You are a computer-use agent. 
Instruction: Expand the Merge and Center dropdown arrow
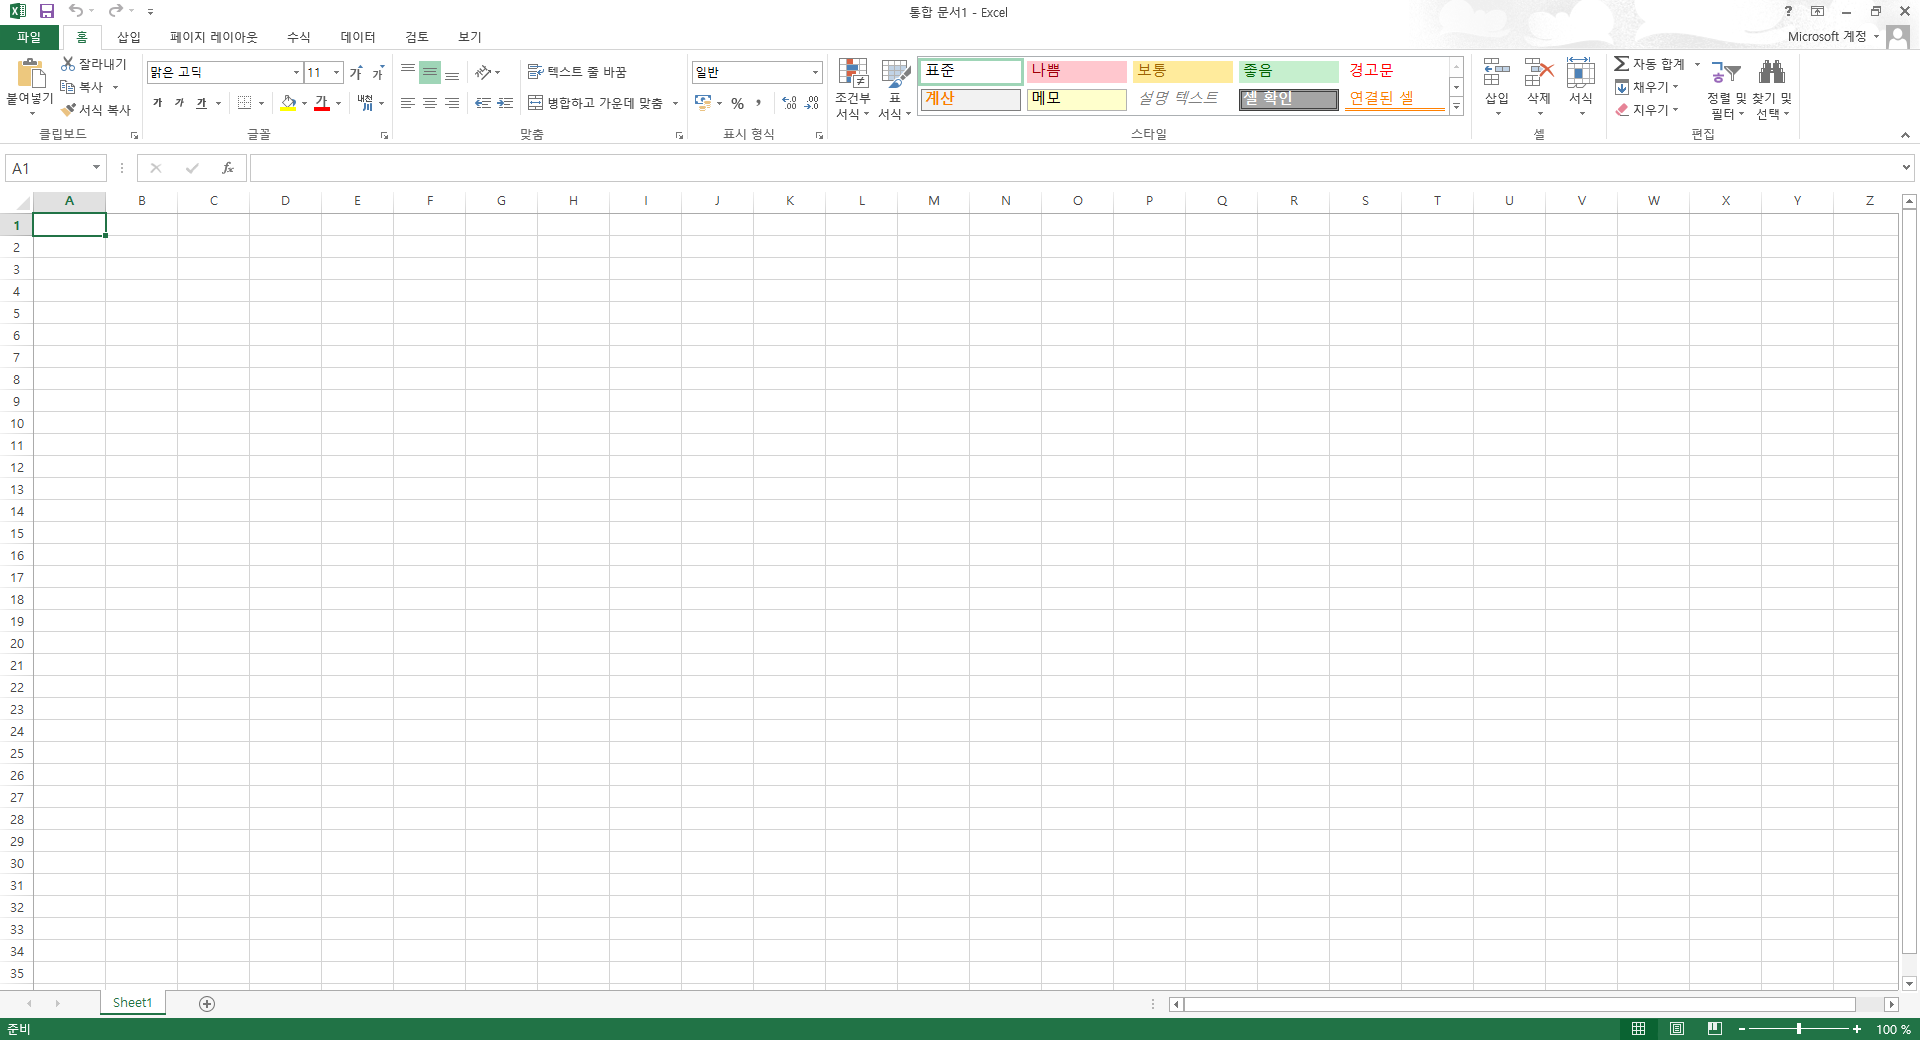(675, 103)
